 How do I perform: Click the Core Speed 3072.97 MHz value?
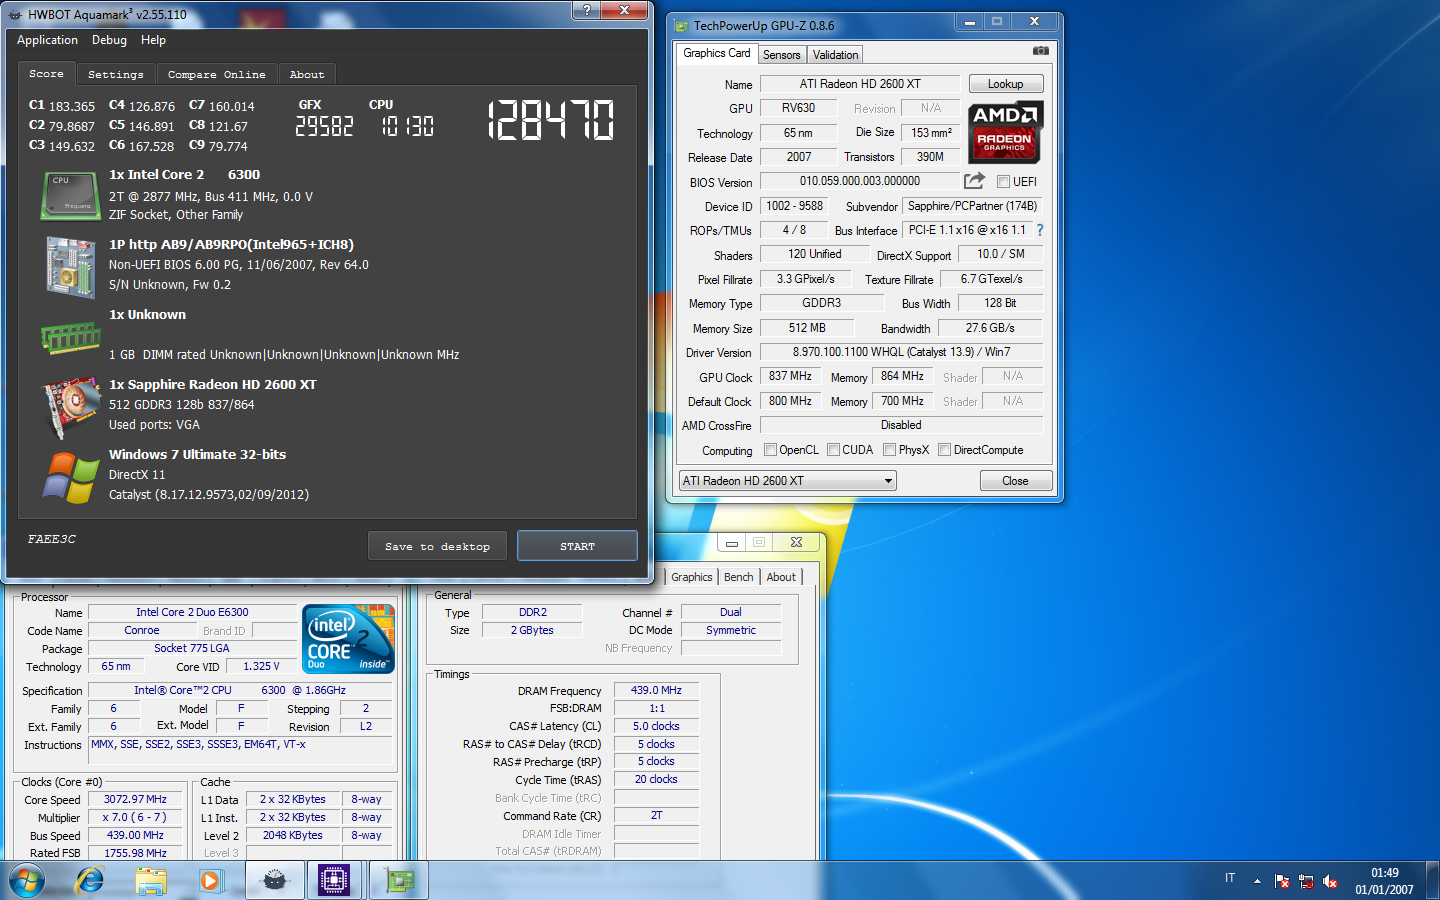pos(135,799)
